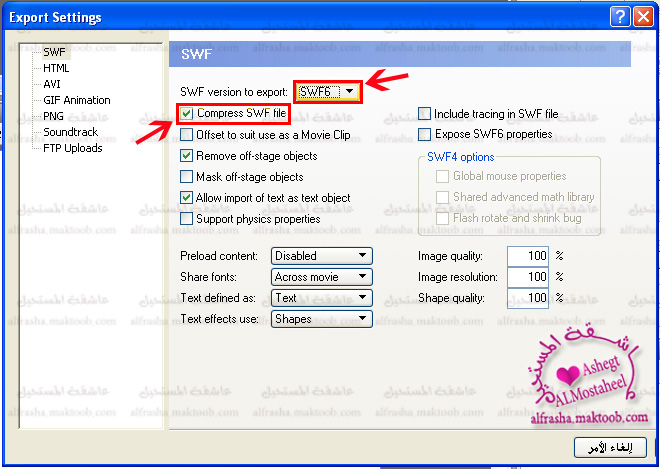Viewport: 660px width, 469px height.
Task: Enable Include tracing in SWF file
Action: point(425,114)
